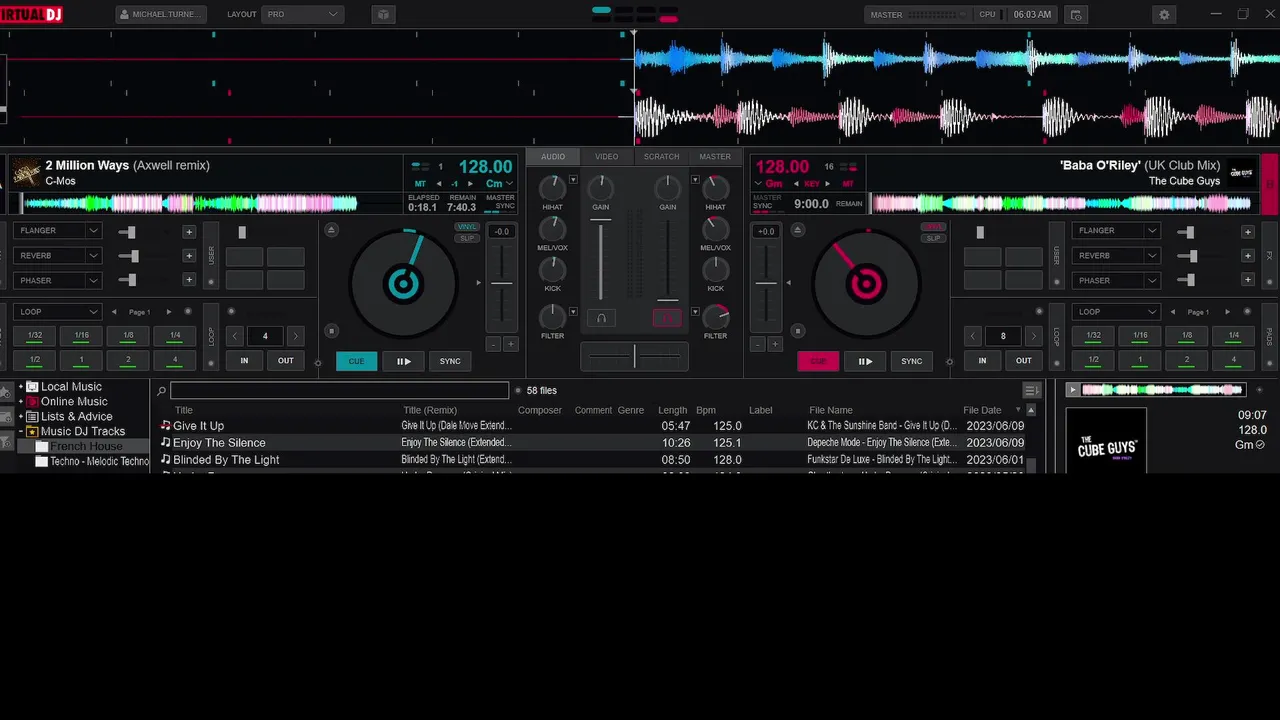This screenshot has height=720, width=1280.
Task: Go to the previous pads page on the left deck
Action: coord(114,312)
